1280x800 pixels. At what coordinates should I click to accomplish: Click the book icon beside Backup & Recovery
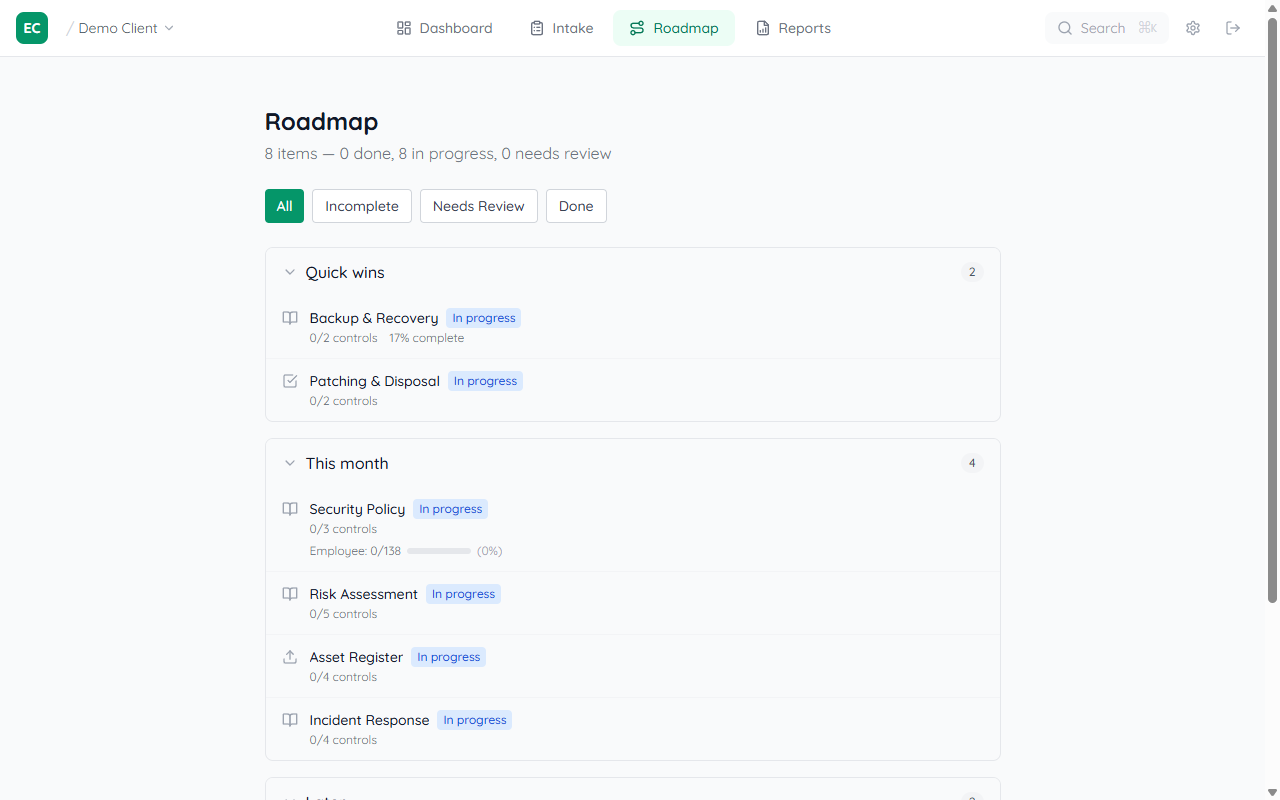click(290, 317)
